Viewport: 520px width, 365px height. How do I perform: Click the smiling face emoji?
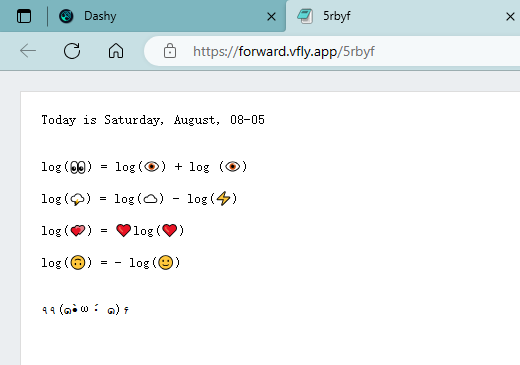tap(166, 263)
